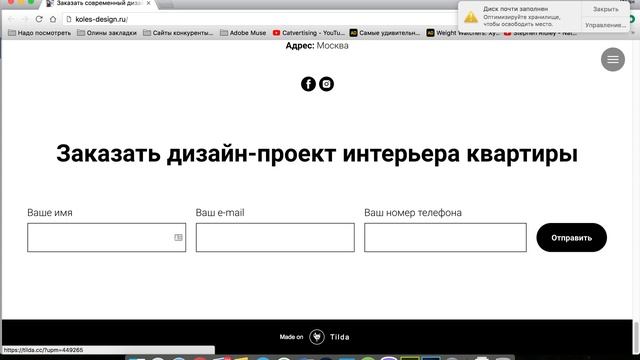Click the page vertical scrollbar thumb

(636, 338)
